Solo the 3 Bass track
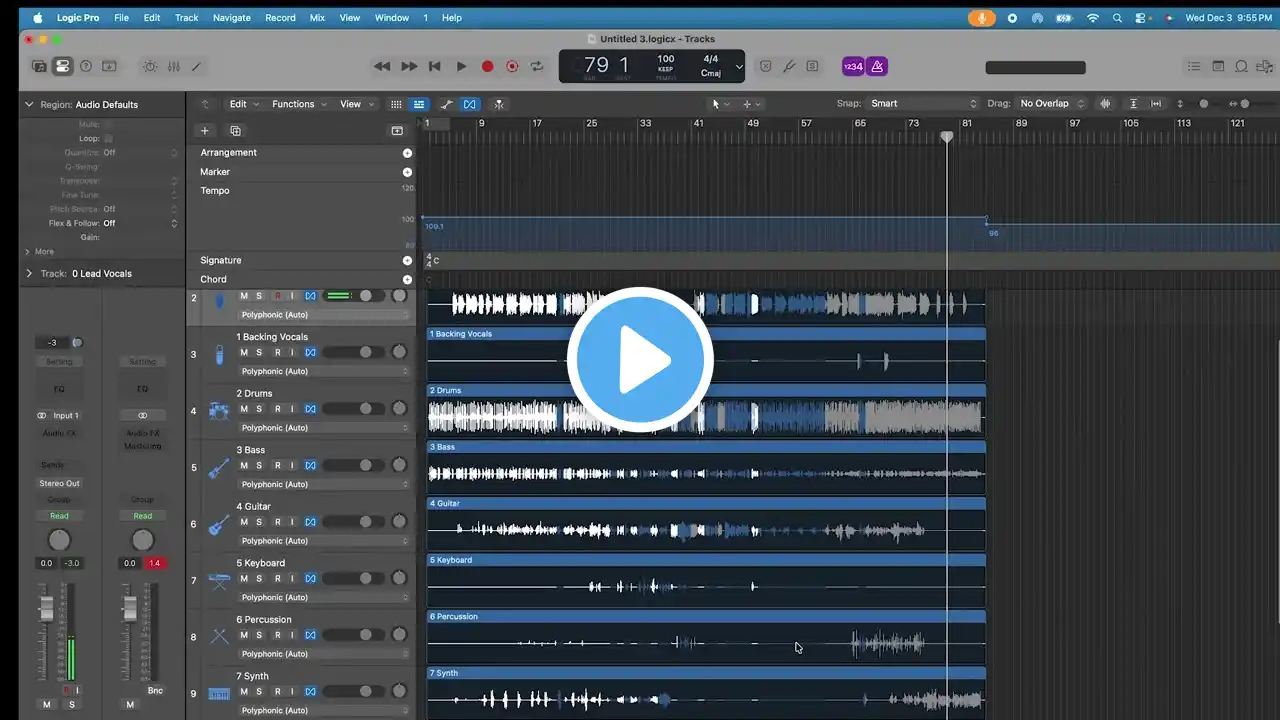The height and width of the screenshot is (720, 1280). tap(259, 465)
